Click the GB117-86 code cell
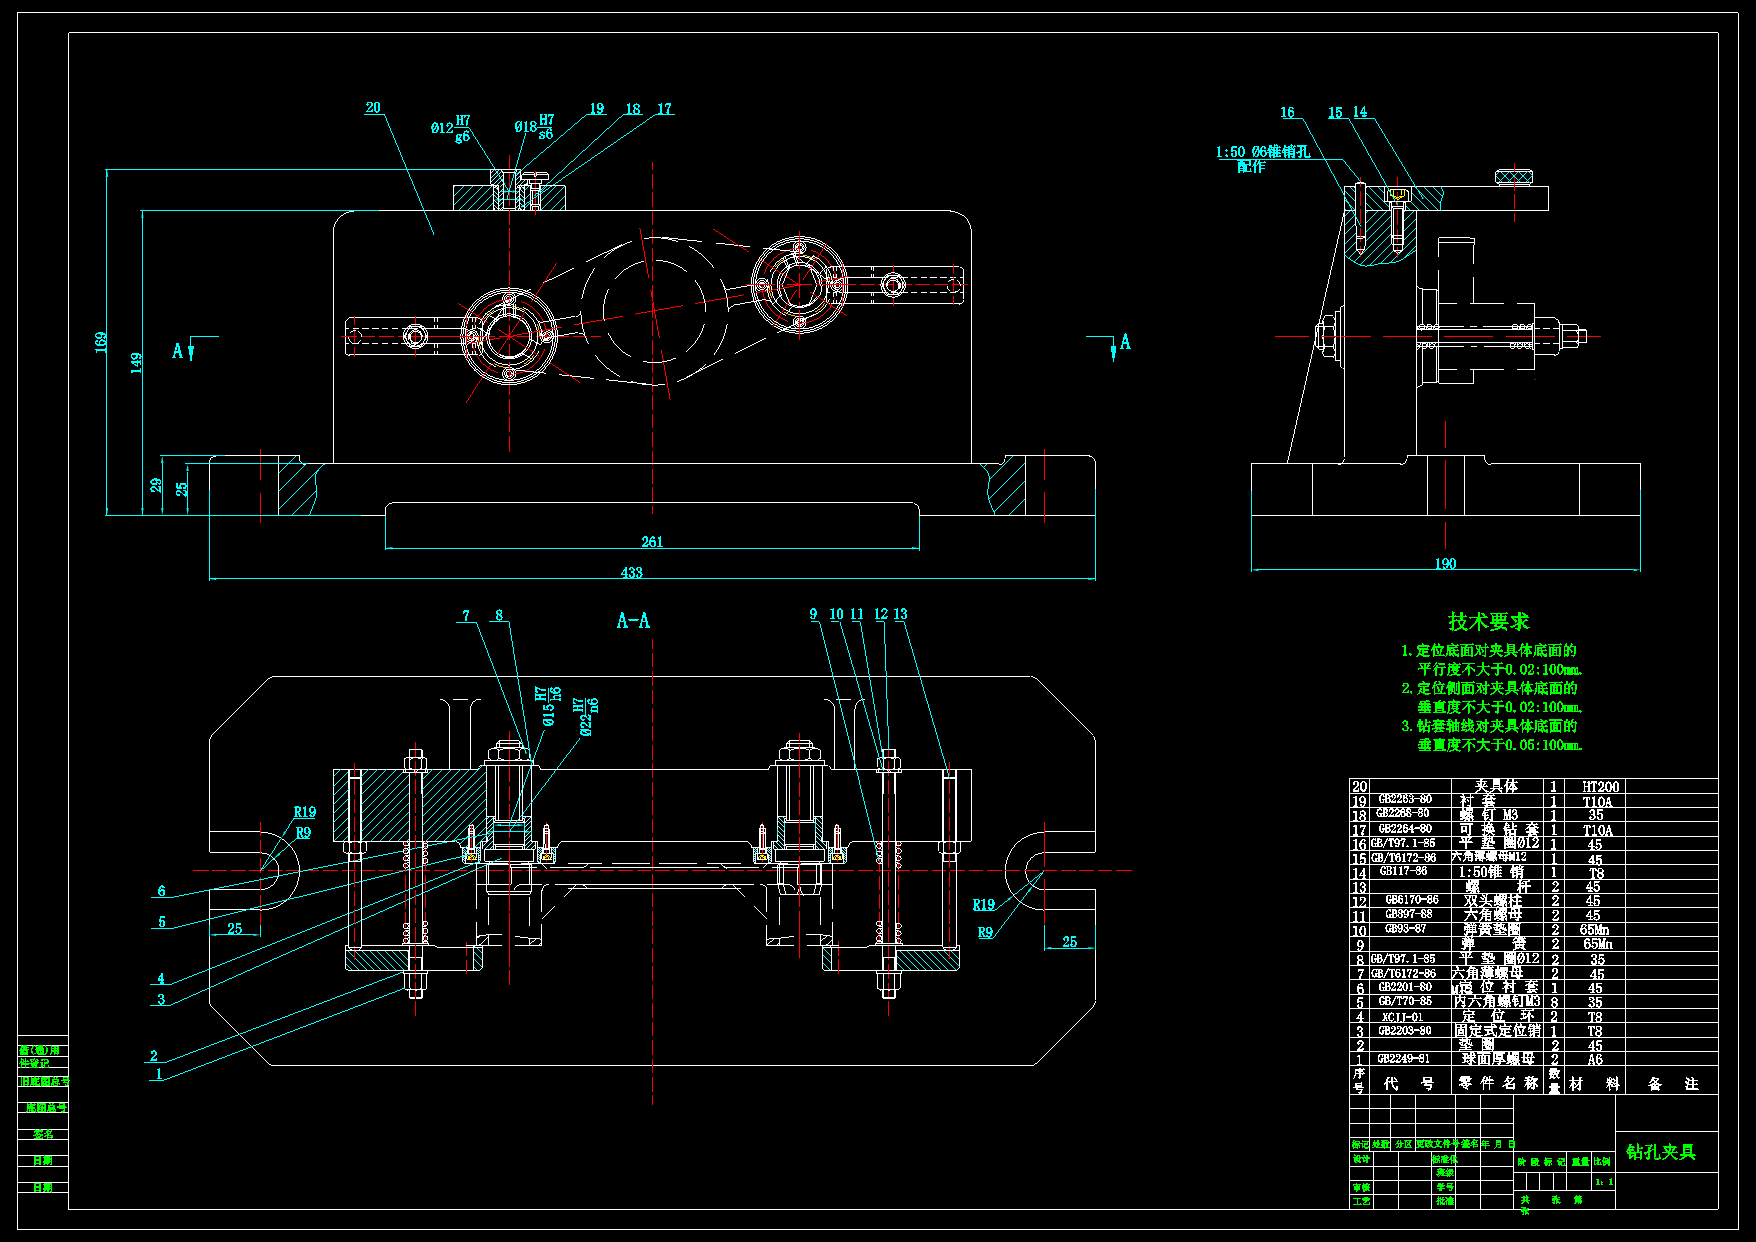The width and height of the screenshot is (1756, 1242). (1404, 871)
